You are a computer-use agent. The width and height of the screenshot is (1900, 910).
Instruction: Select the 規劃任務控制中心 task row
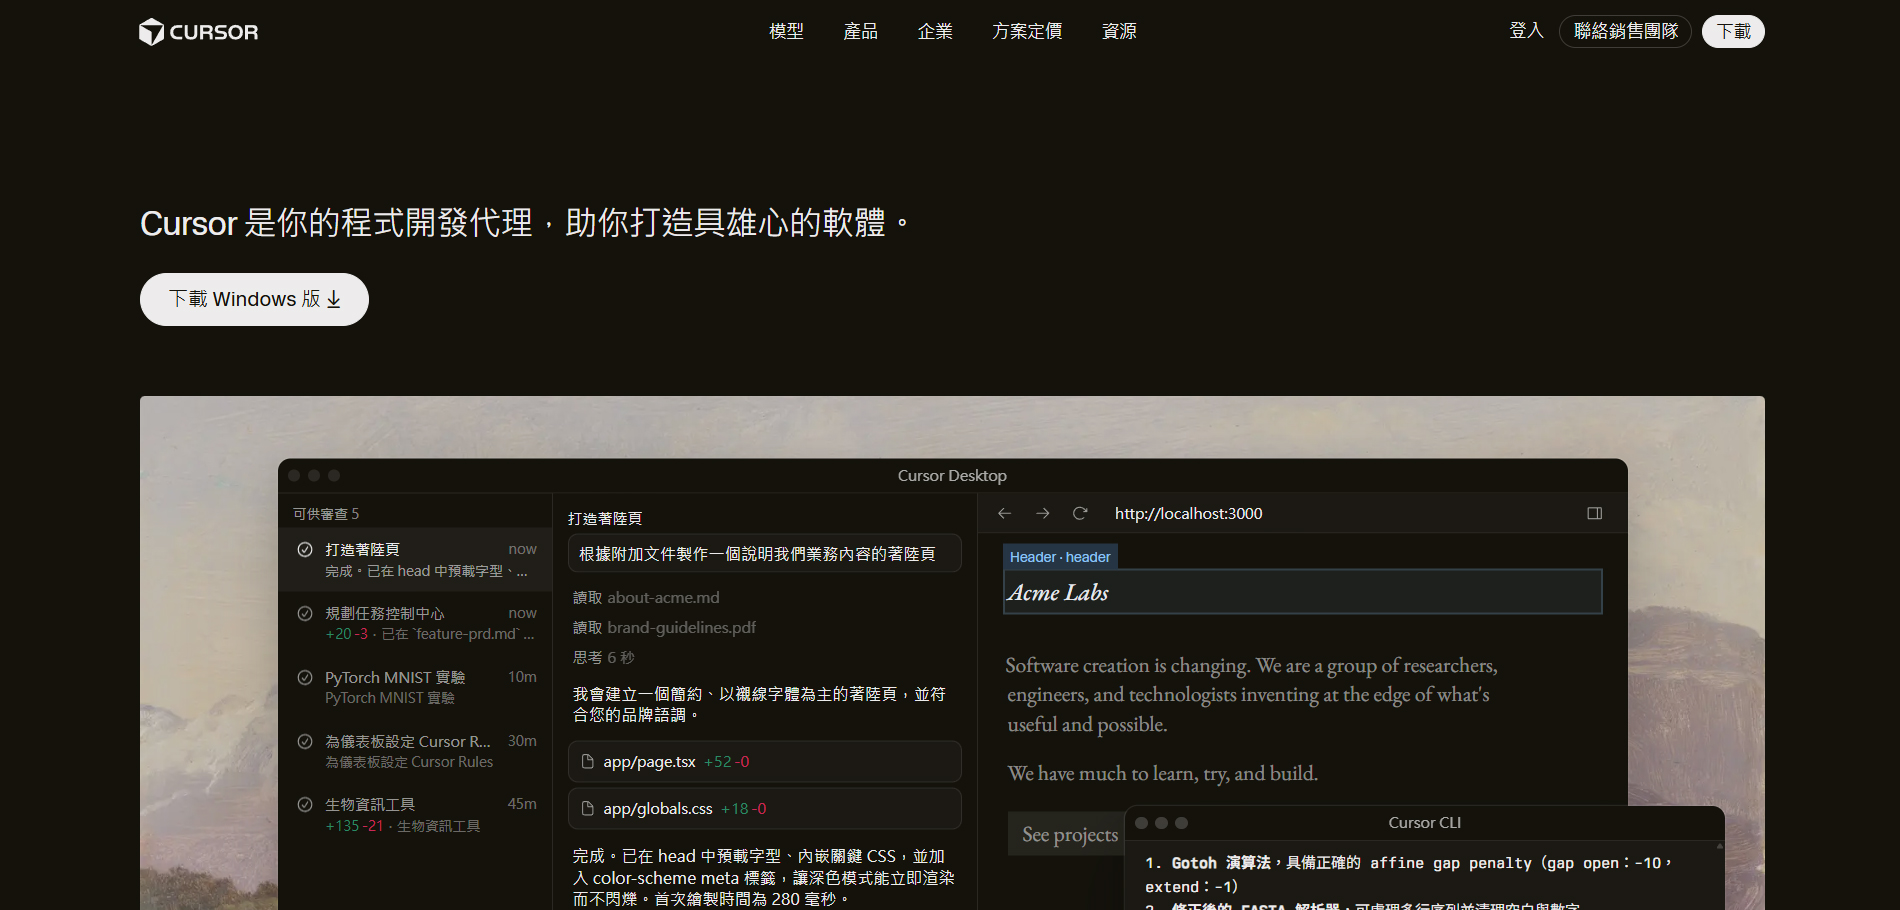pos(416,623)
